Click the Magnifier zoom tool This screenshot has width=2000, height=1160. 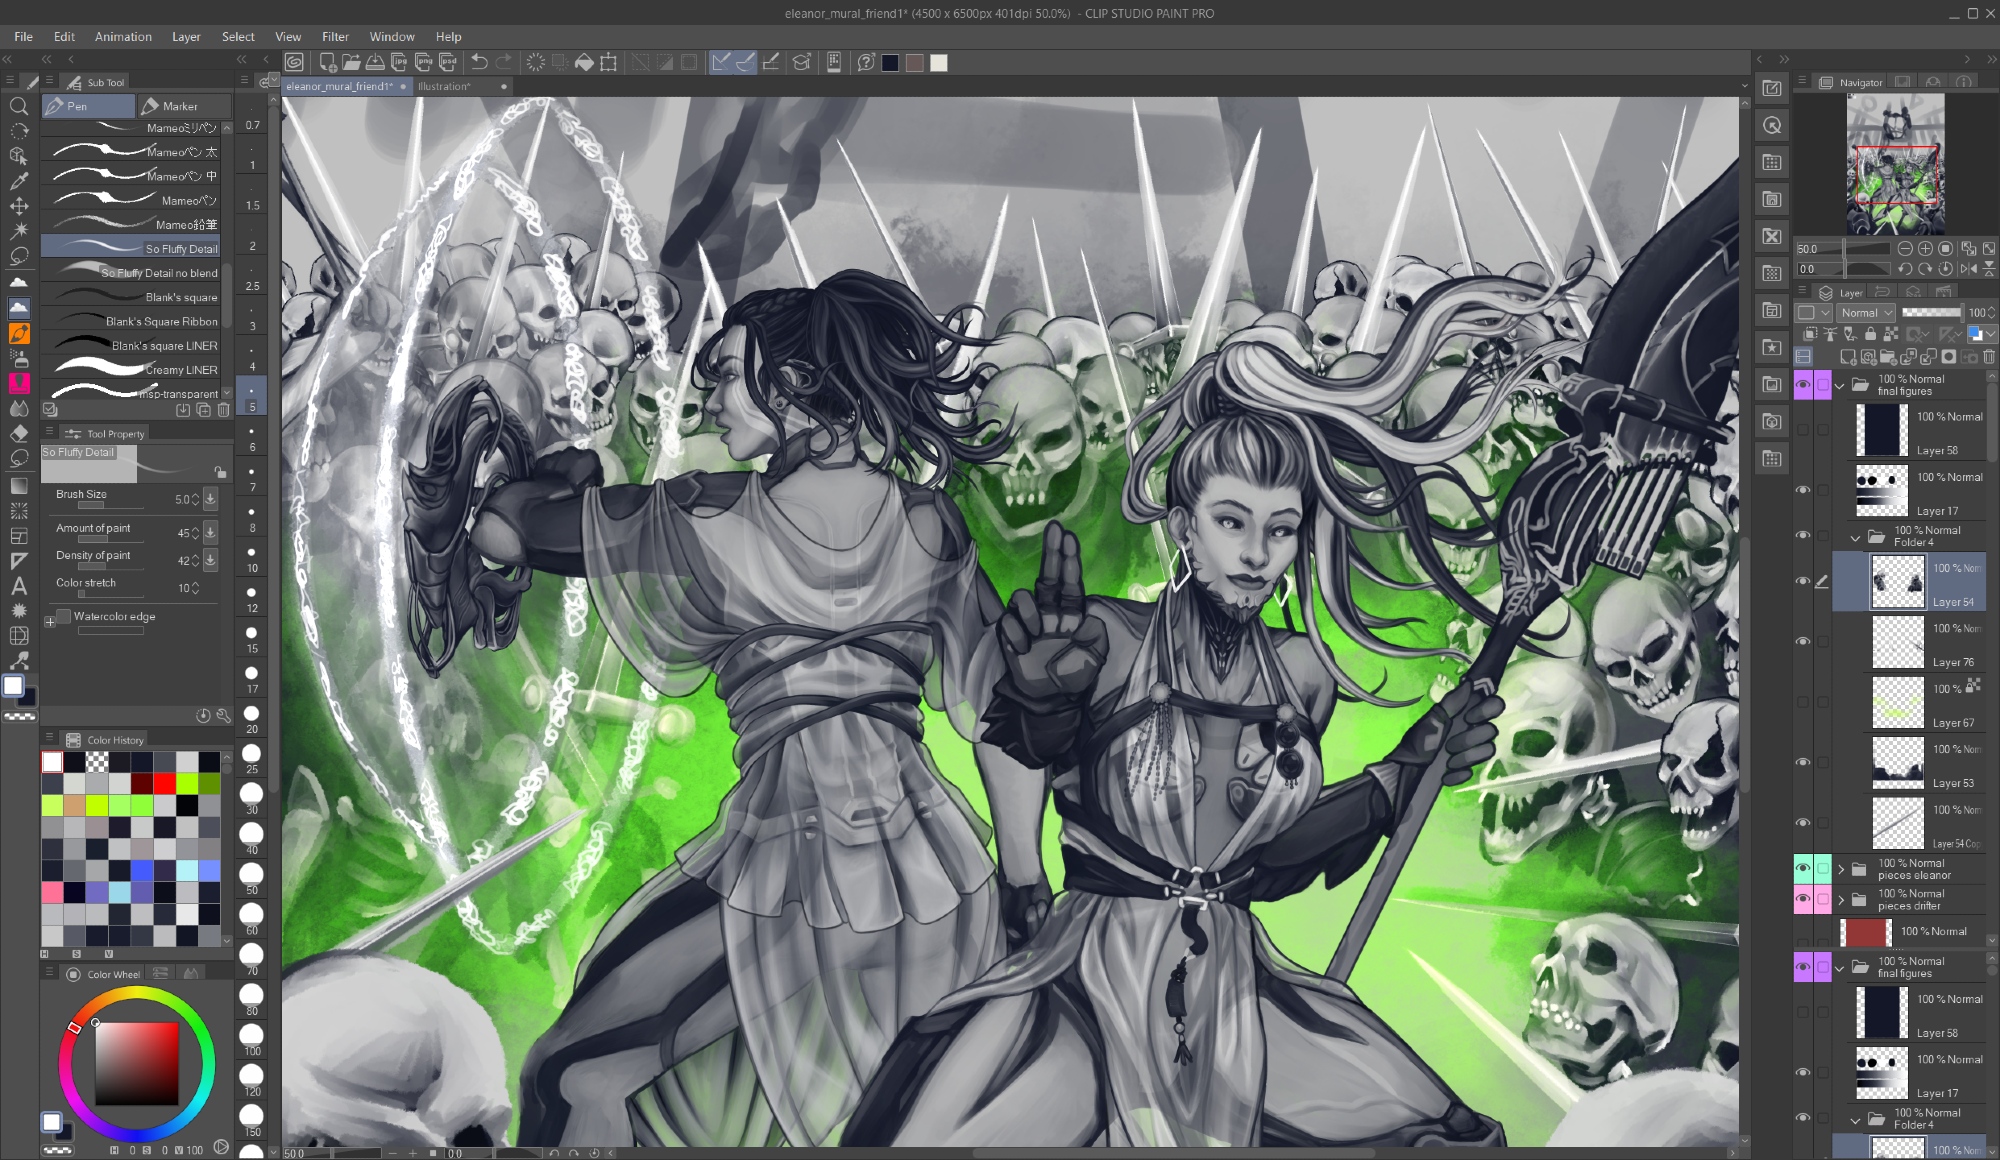point(19,106)
